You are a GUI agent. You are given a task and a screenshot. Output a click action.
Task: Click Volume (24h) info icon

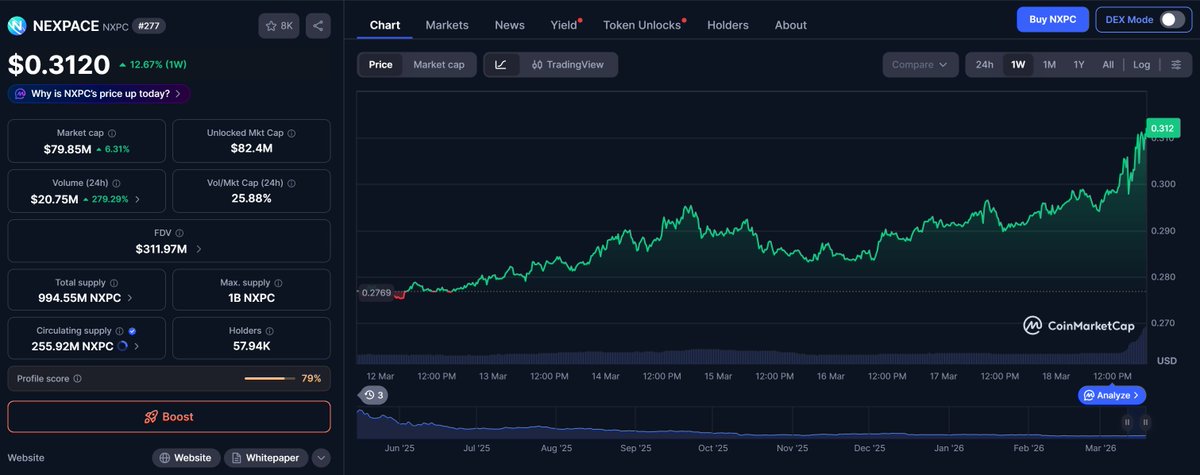coord(118,183)
